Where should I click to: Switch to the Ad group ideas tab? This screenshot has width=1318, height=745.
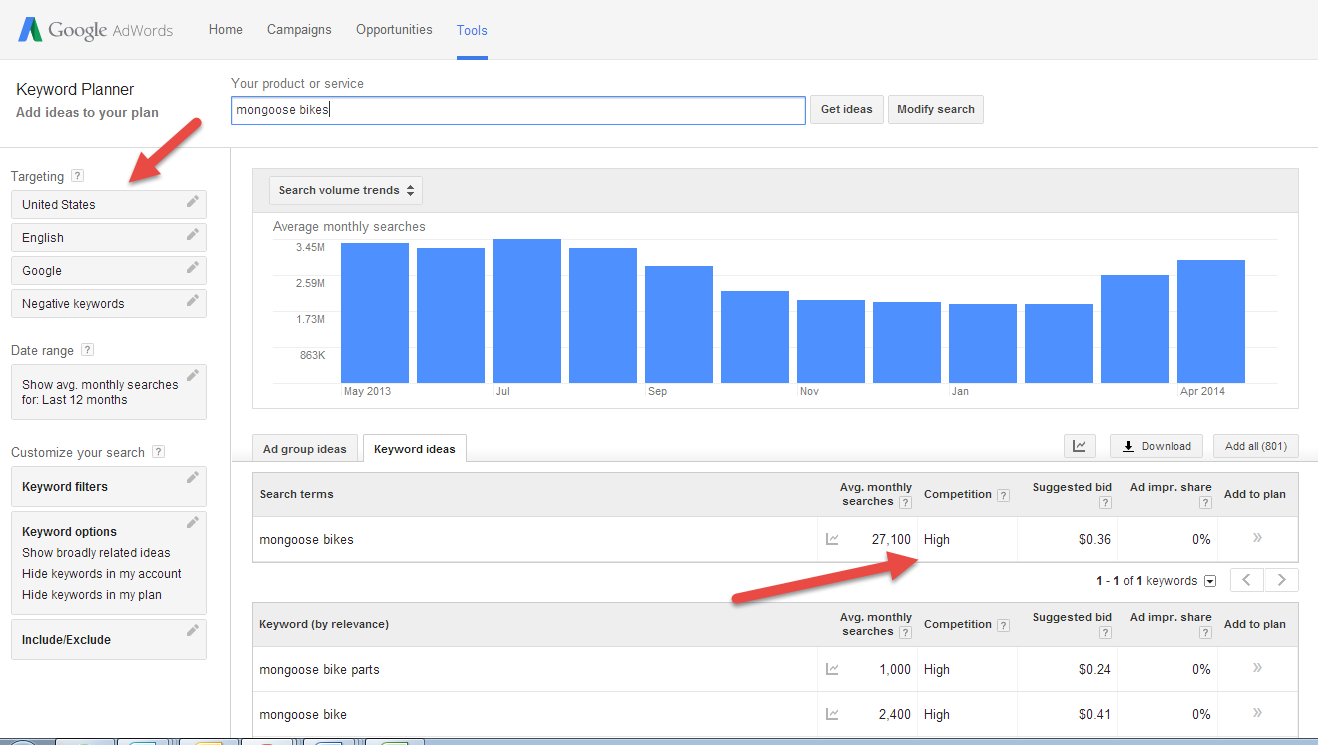click(x=304, y=449)
